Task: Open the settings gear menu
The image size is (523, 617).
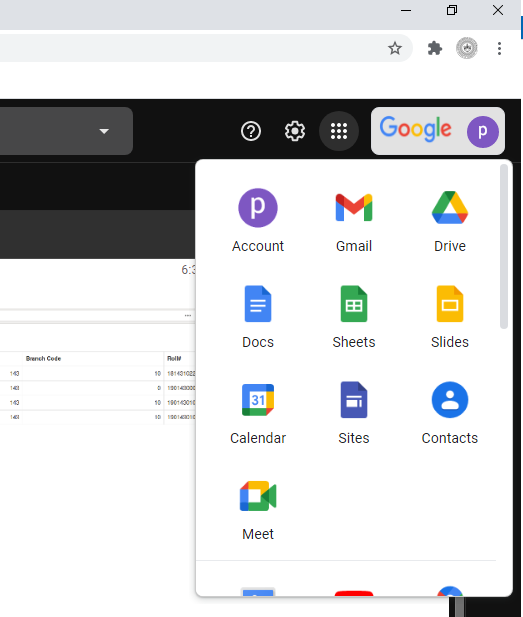Action: click(x=295, y=131)
